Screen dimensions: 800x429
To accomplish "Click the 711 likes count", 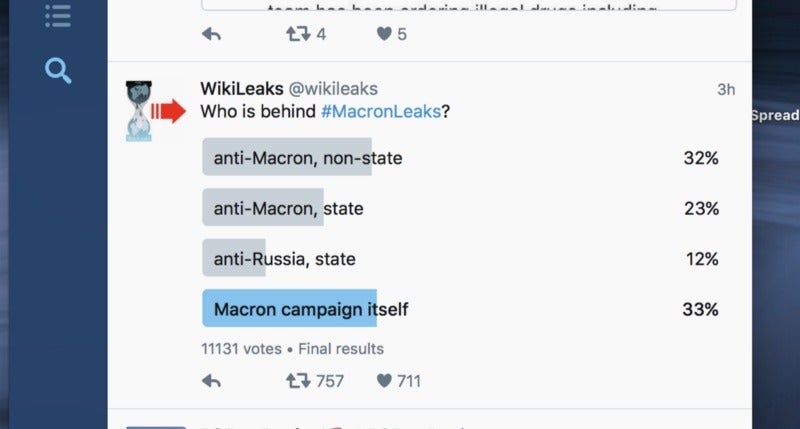I will pos(409,381).
